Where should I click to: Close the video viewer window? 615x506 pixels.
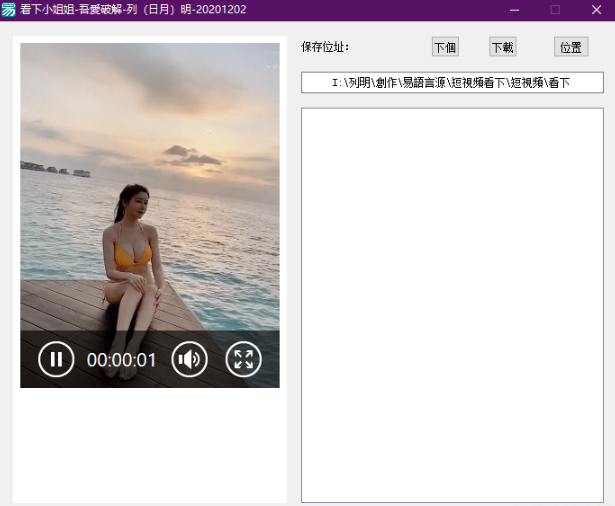pyautogui.click(x=596, y=10)
